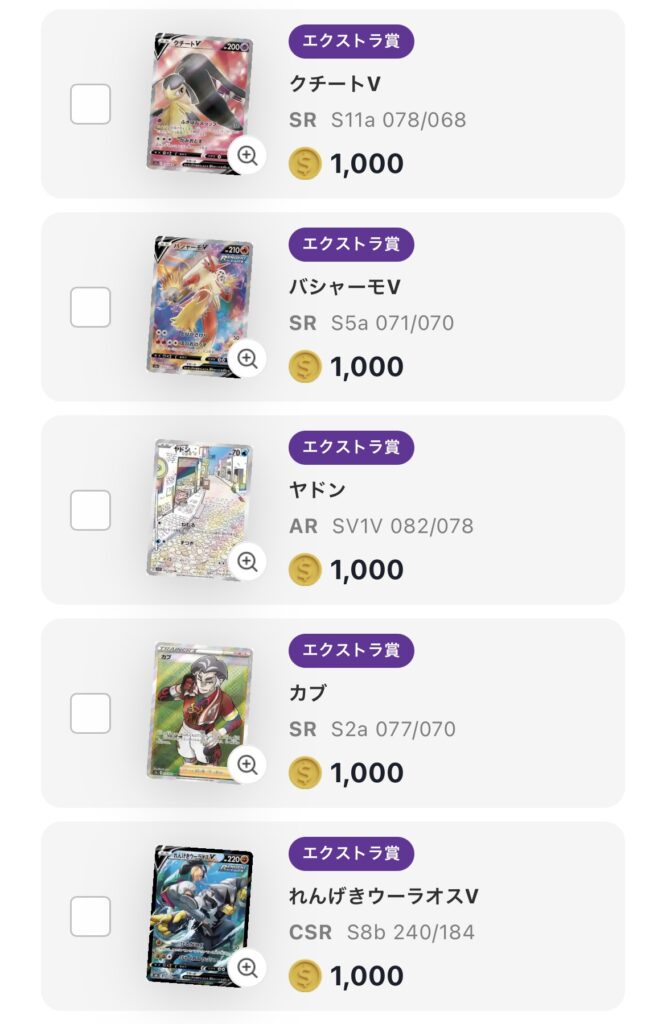Check the checkbox for クチートV
This screenshot has height=1024, width=666.
pos(91,100)
